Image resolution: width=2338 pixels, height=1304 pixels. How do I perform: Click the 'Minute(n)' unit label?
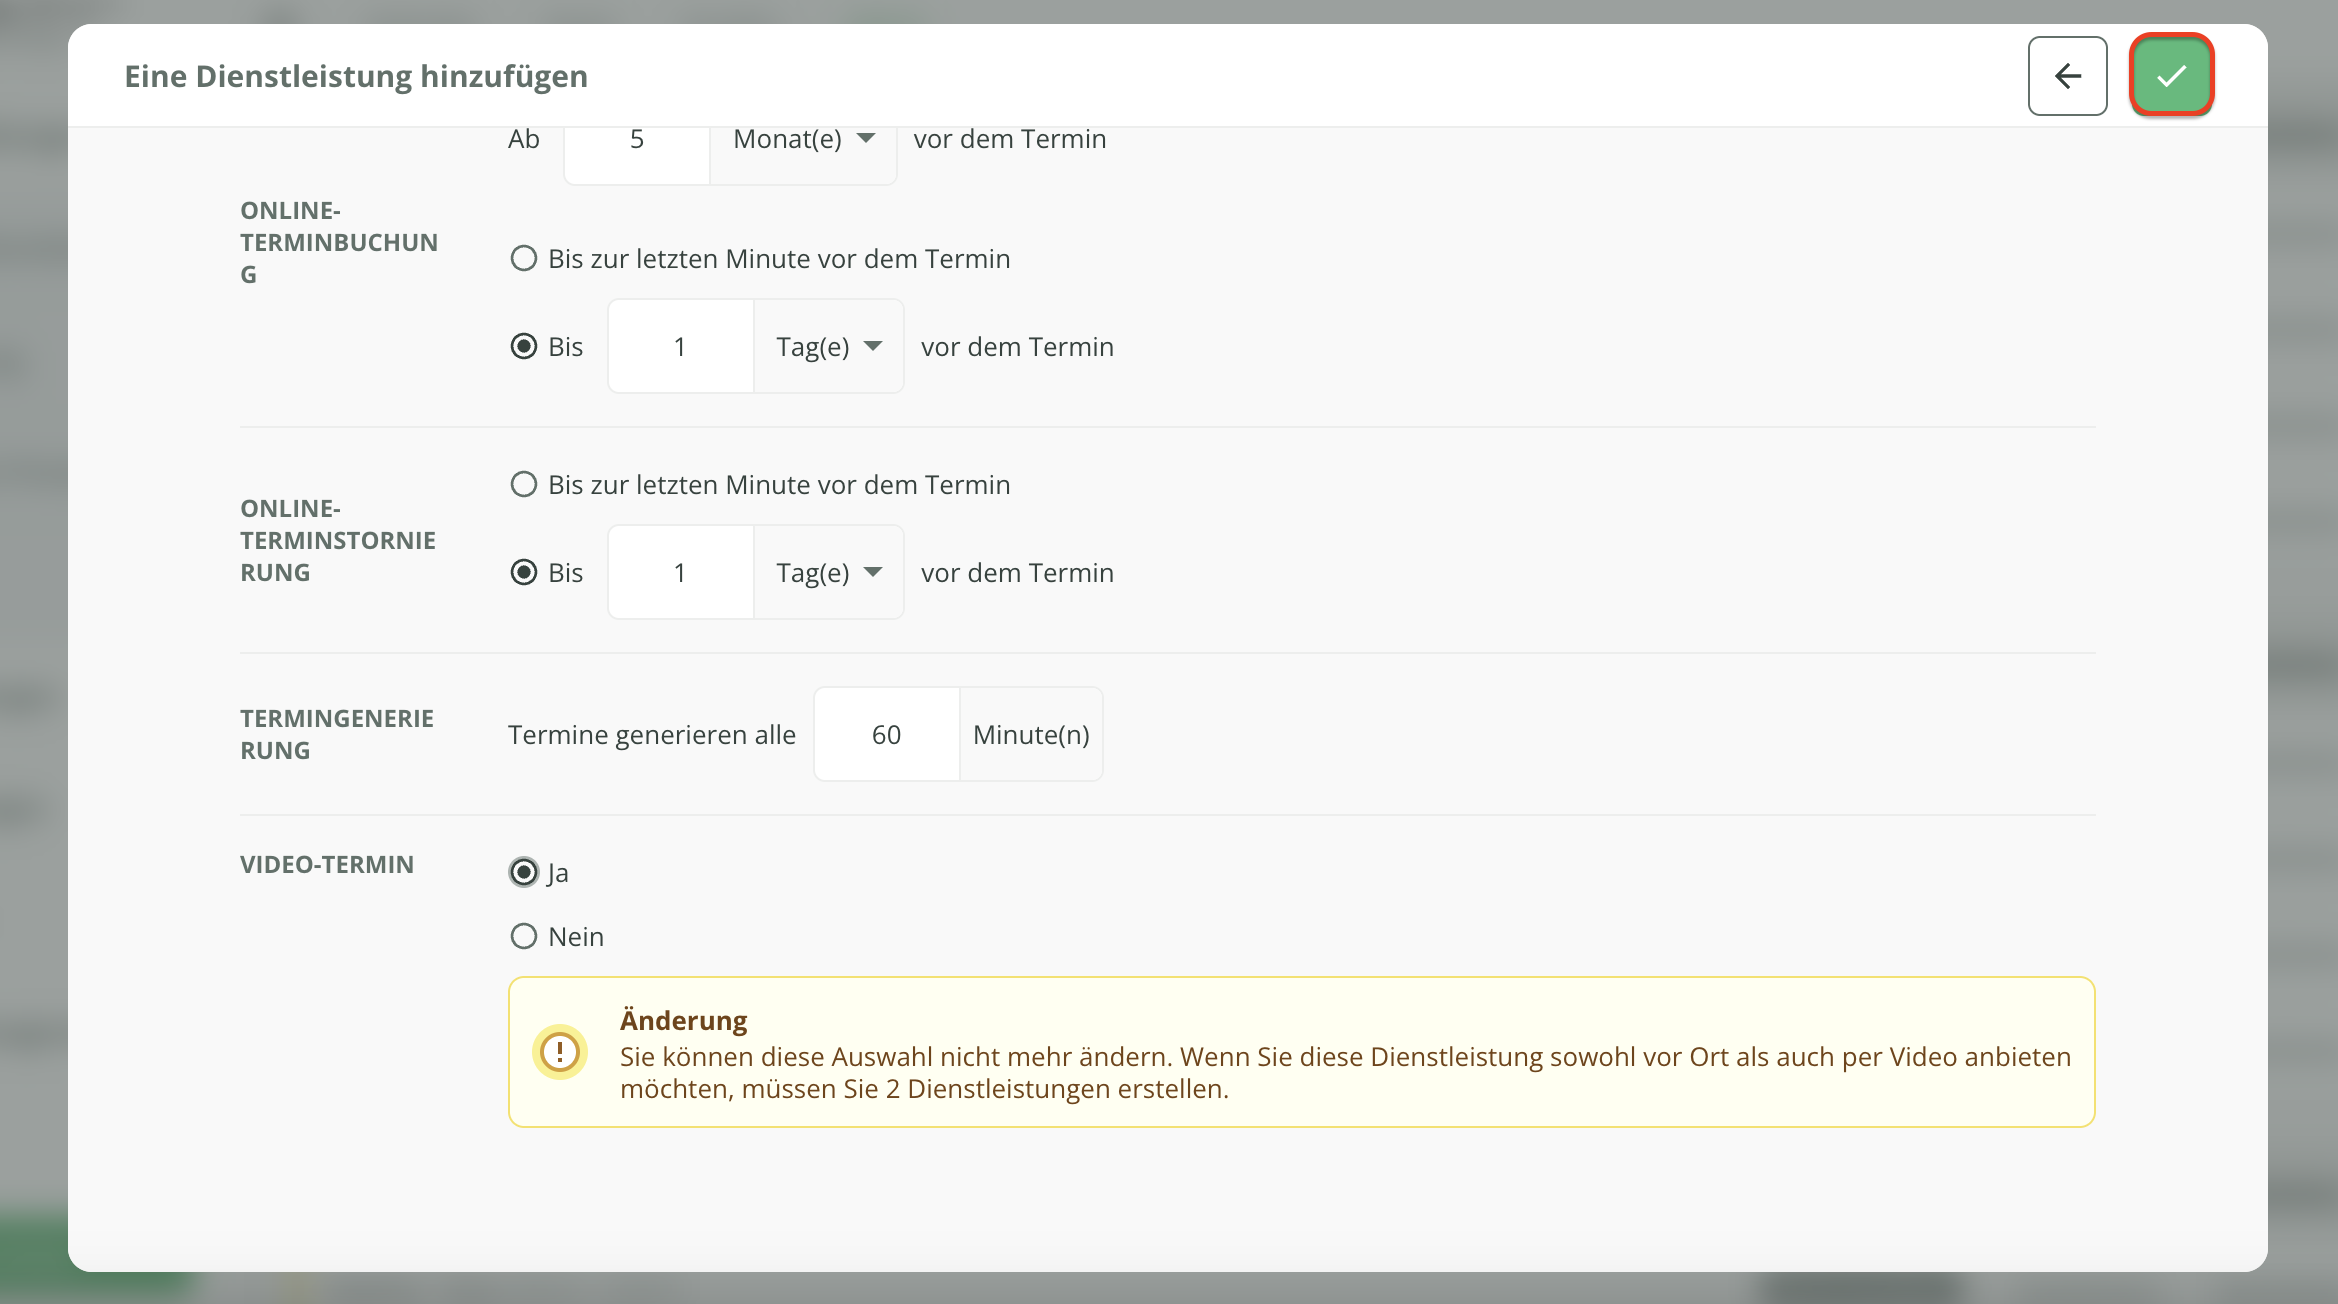tap(1031, 735)
